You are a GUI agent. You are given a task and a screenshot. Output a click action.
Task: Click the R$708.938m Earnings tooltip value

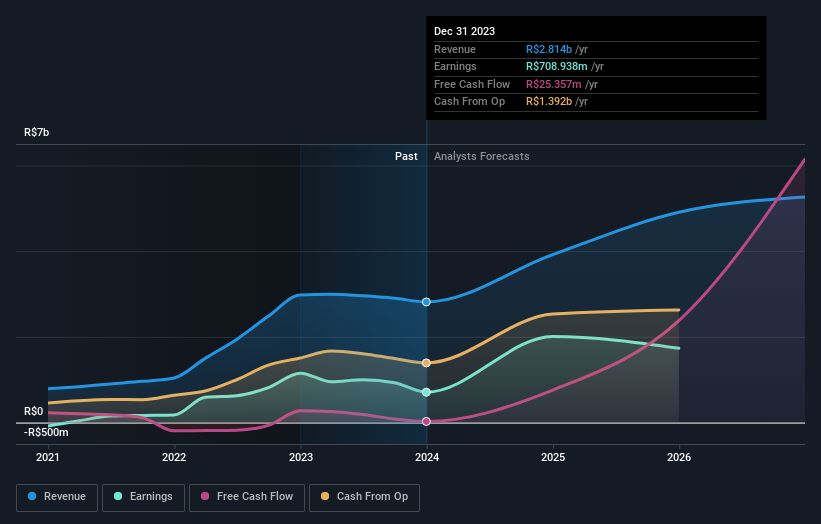[x=557, y=66]
